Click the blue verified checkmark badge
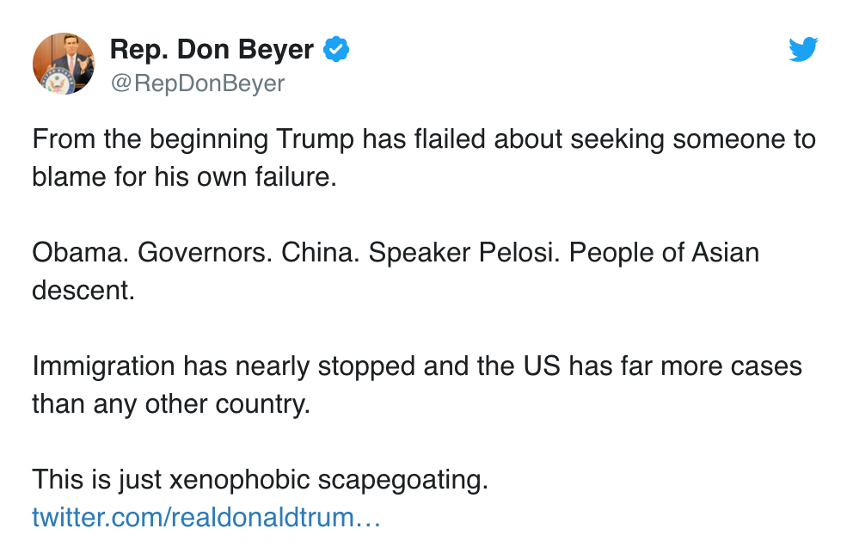The width and height of the screenshot is (852, 545). pos(336,49)
